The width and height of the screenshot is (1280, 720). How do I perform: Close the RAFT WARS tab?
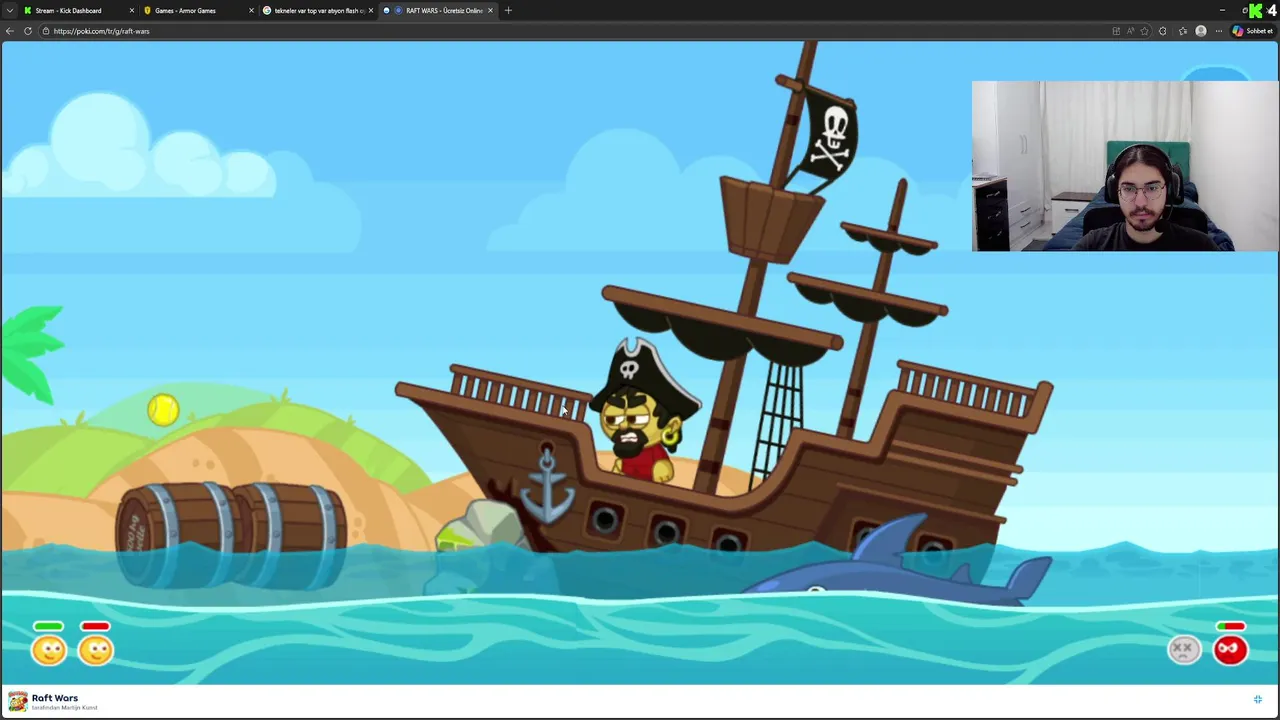click(x=490, y=10)
